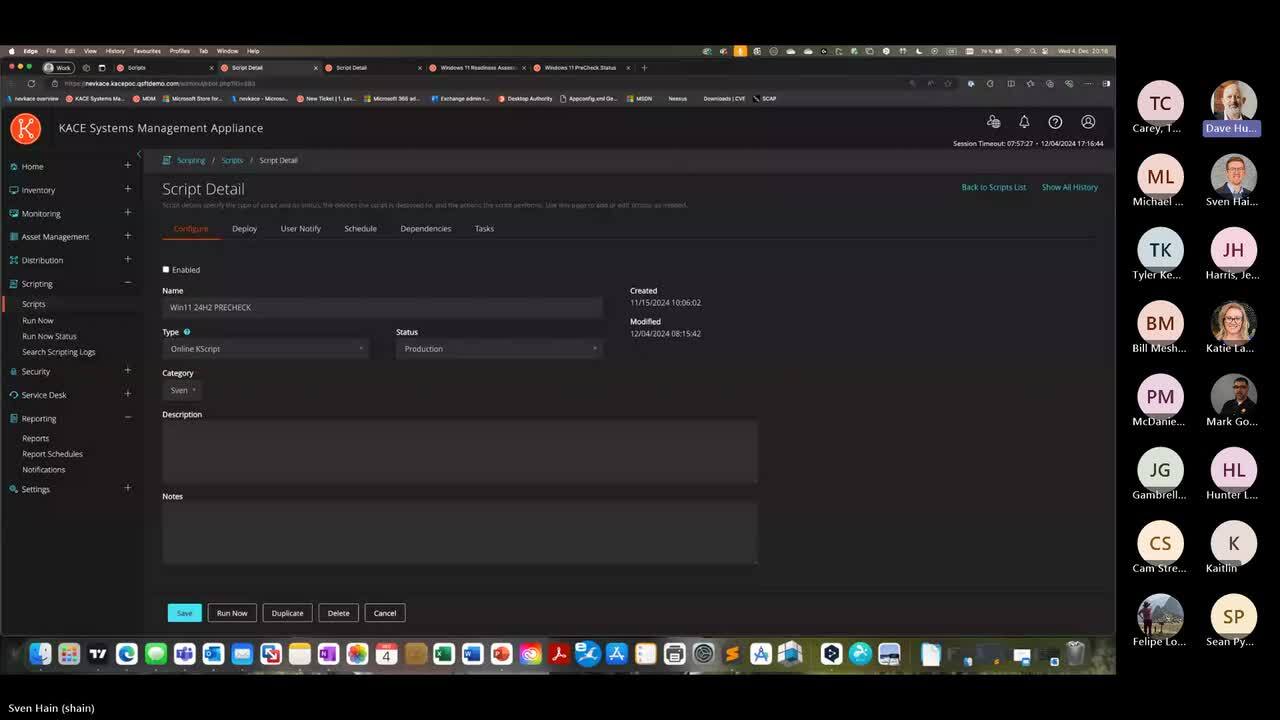Collapse the Scripting sidebar section
The image size is (1280, 720).
pyautogui.click(x=127, y=283)
